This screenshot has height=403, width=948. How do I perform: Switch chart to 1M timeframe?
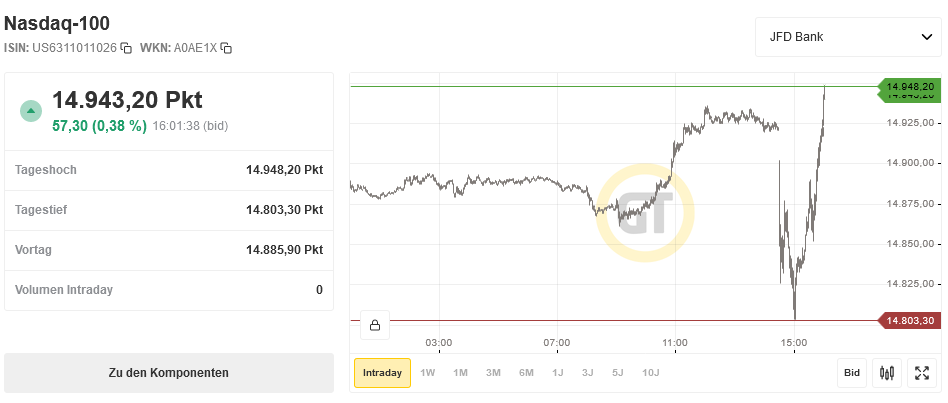[x=460, y=373]
